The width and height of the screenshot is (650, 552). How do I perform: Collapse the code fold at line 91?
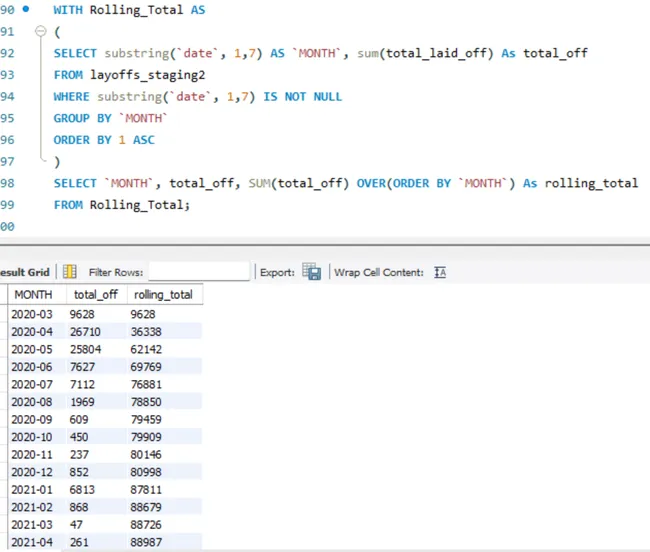coord(41,31)
